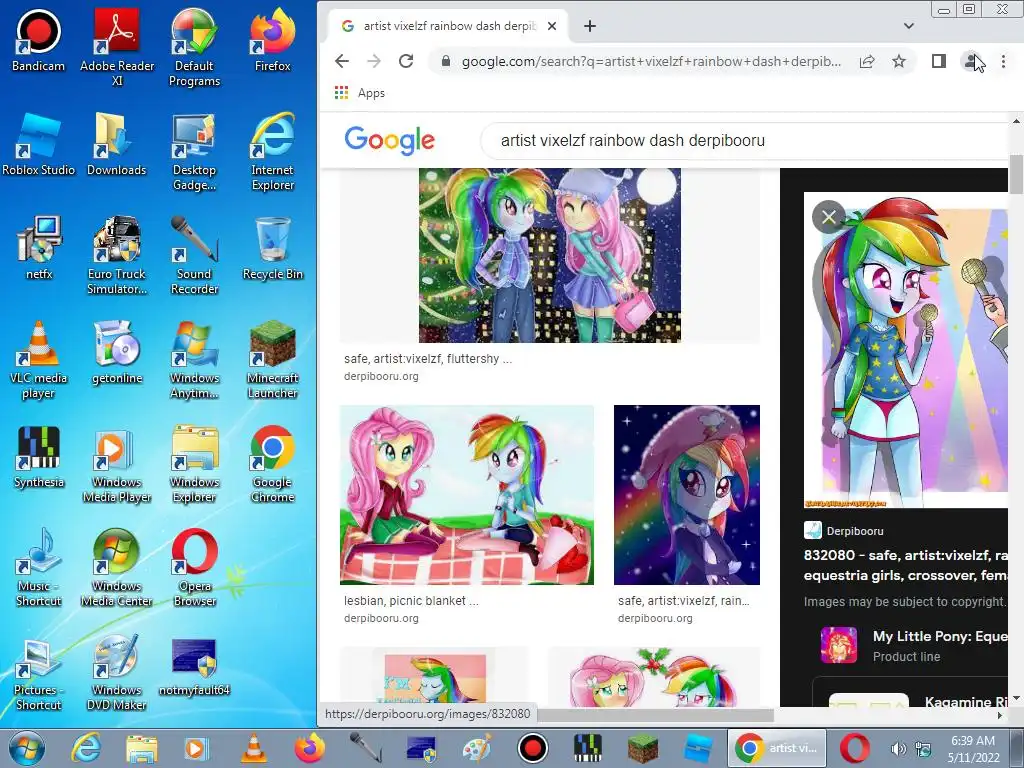Image resolution: width=1024 pixels, height=768 pixels.
Task: Click the Apps bookmarks shortcut
Action: point(360,93)
